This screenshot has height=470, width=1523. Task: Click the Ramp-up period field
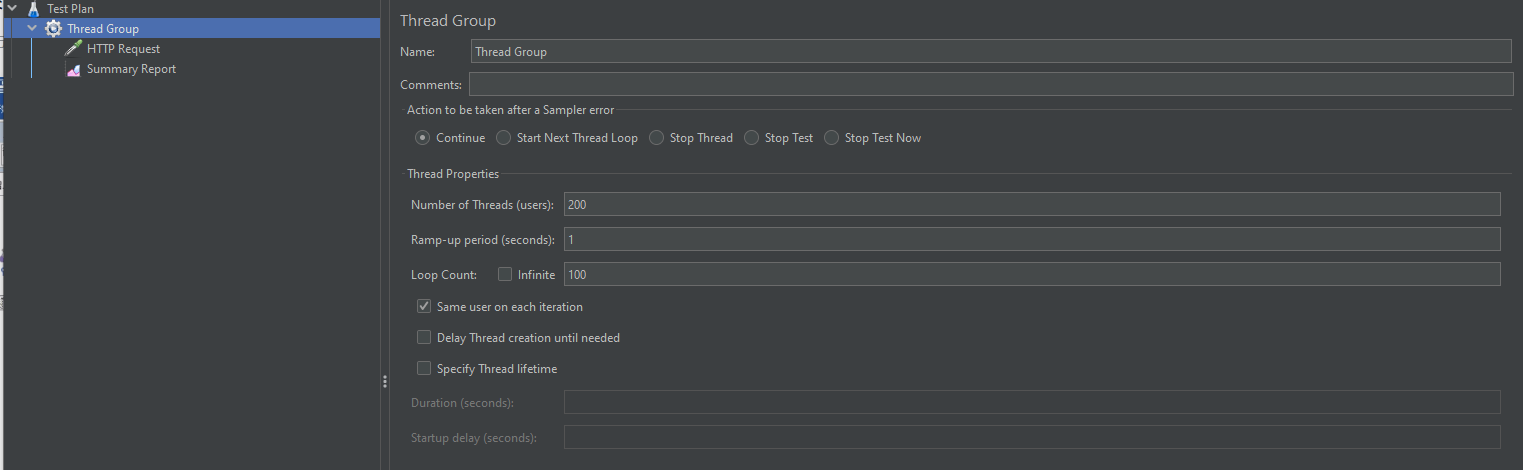tap(1032, 239)
